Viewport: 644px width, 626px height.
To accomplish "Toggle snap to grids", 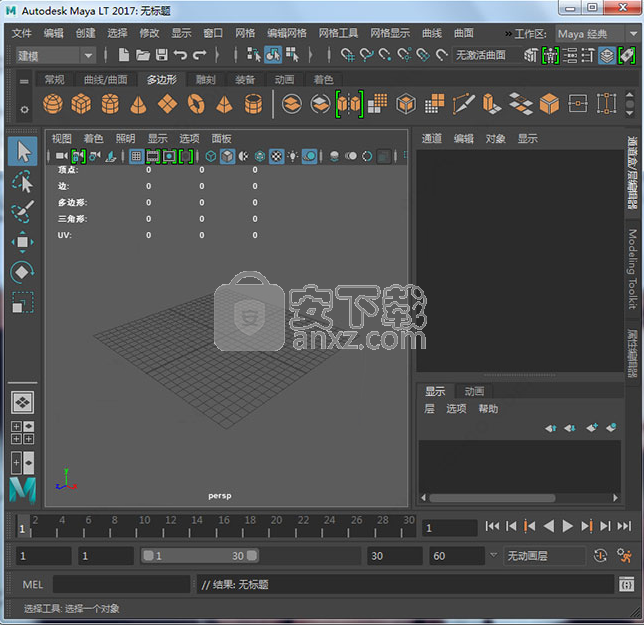I will point(347,55).
